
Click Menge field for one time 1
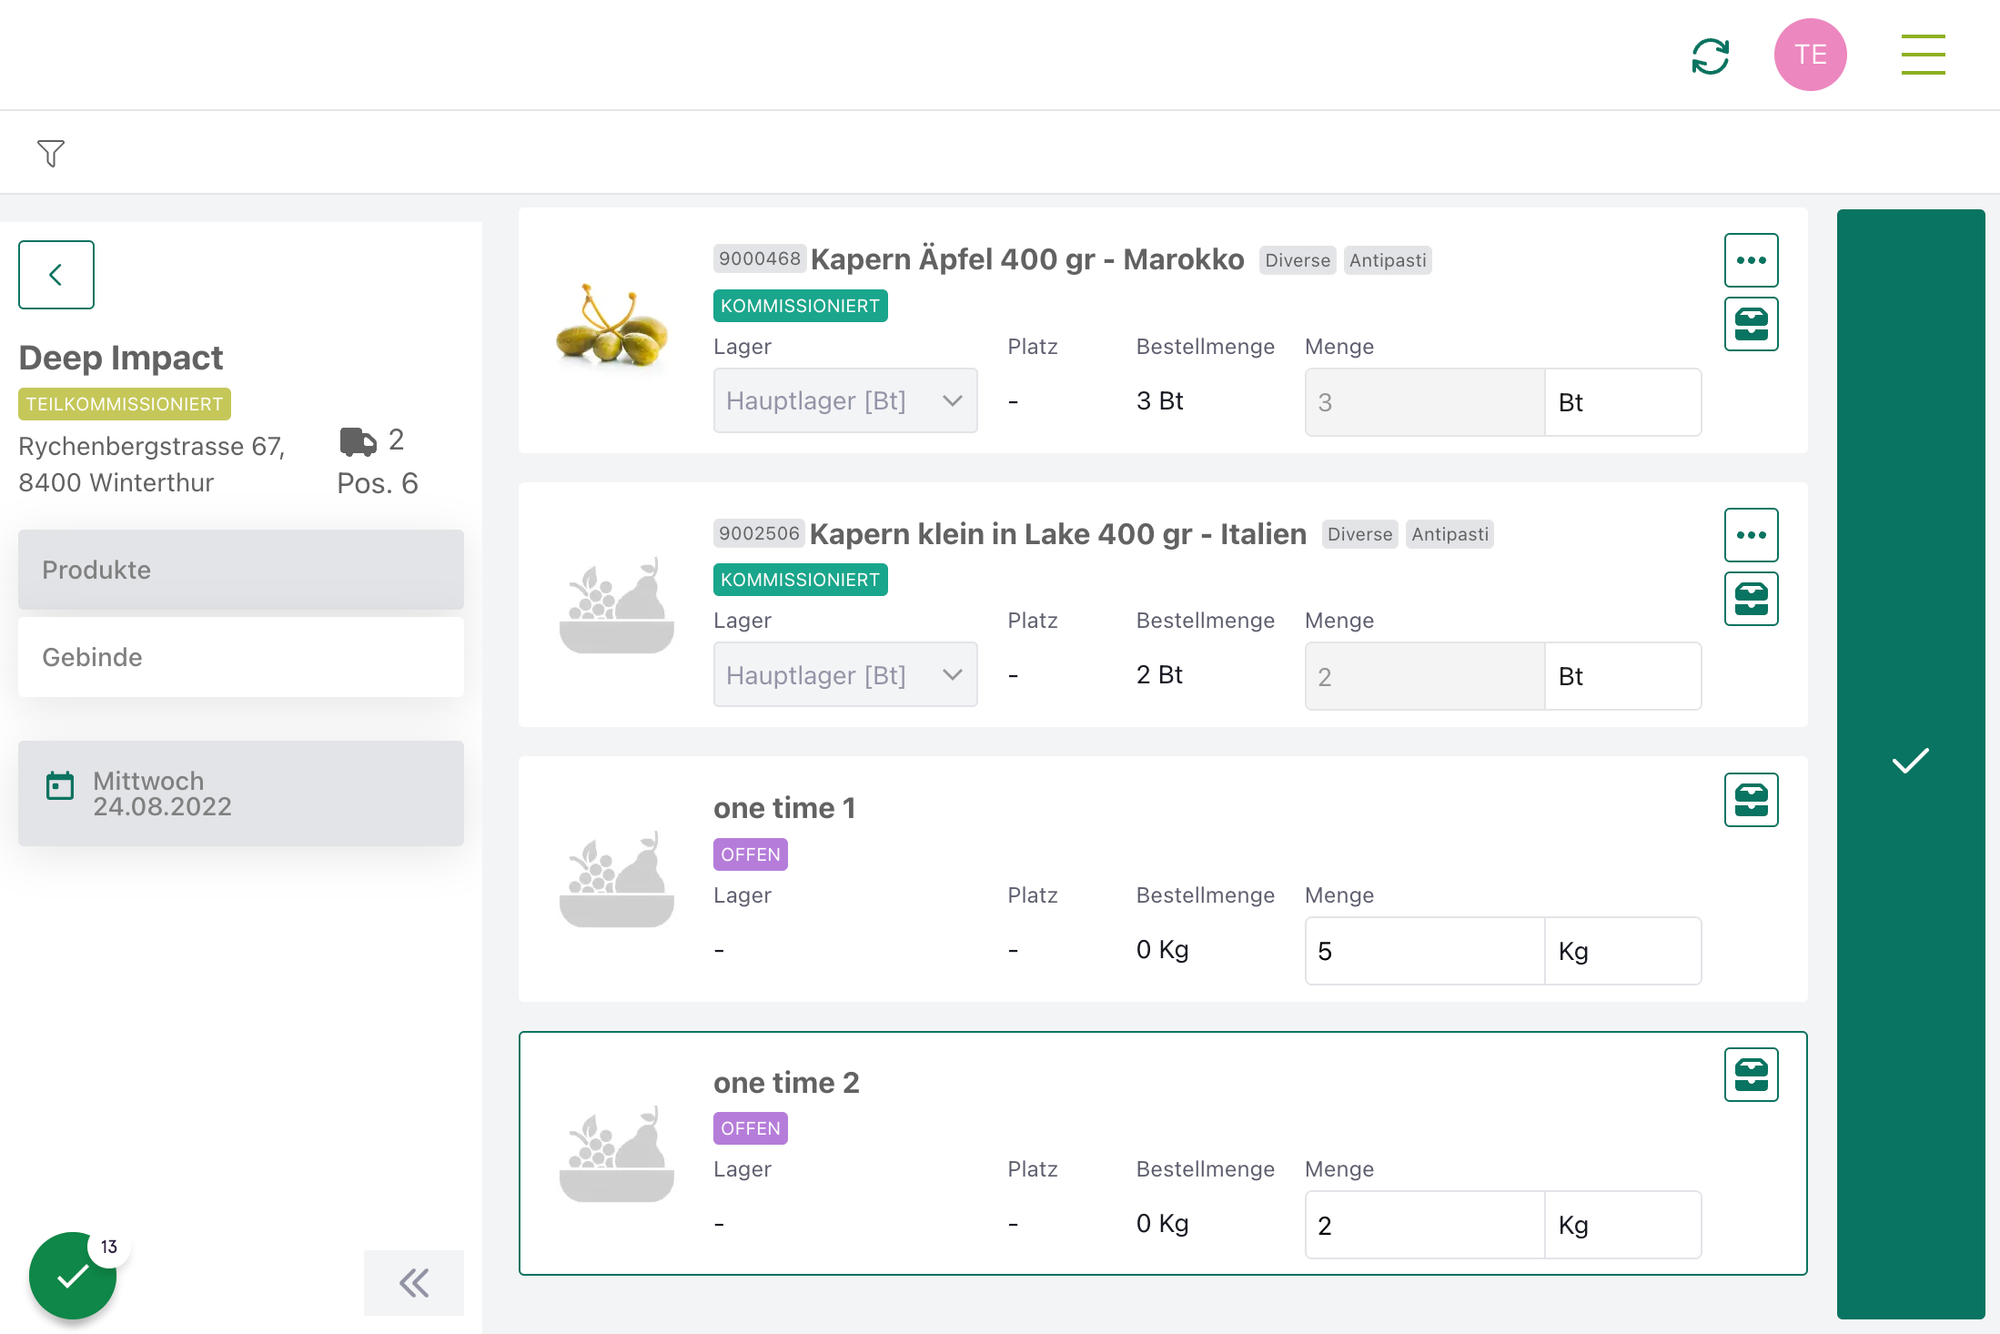1423,951
